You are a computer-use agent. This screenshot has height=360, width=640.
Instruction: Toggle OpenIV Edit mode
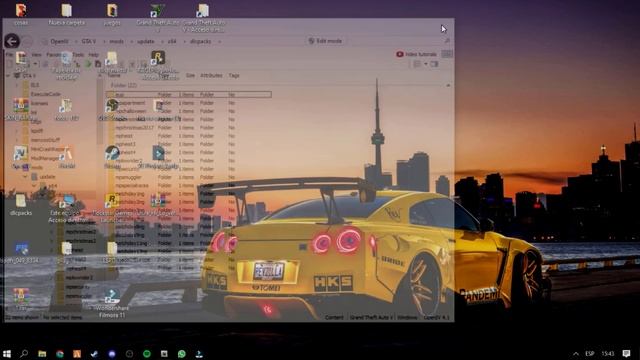point(325,41)
